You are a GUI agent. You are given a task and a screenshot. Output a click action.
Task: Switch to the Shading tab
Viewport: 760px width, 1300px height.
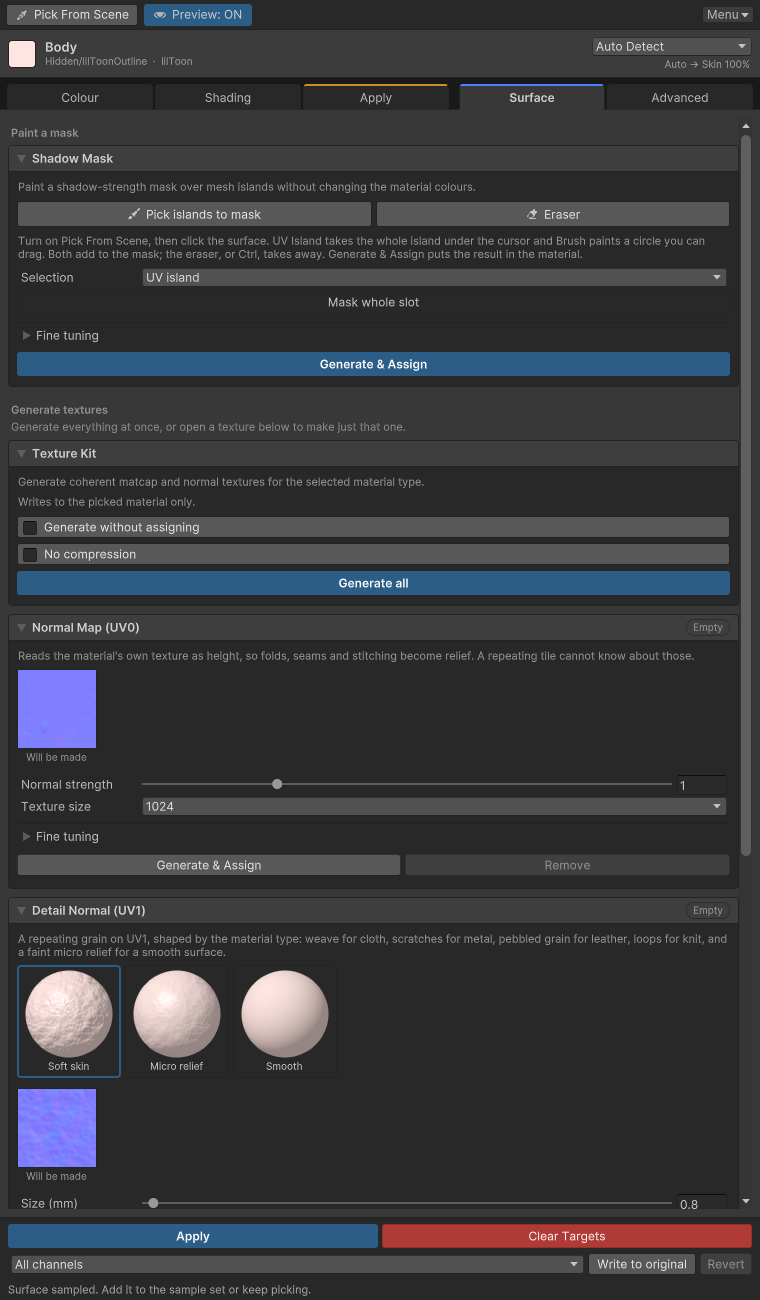pos(228,97)
